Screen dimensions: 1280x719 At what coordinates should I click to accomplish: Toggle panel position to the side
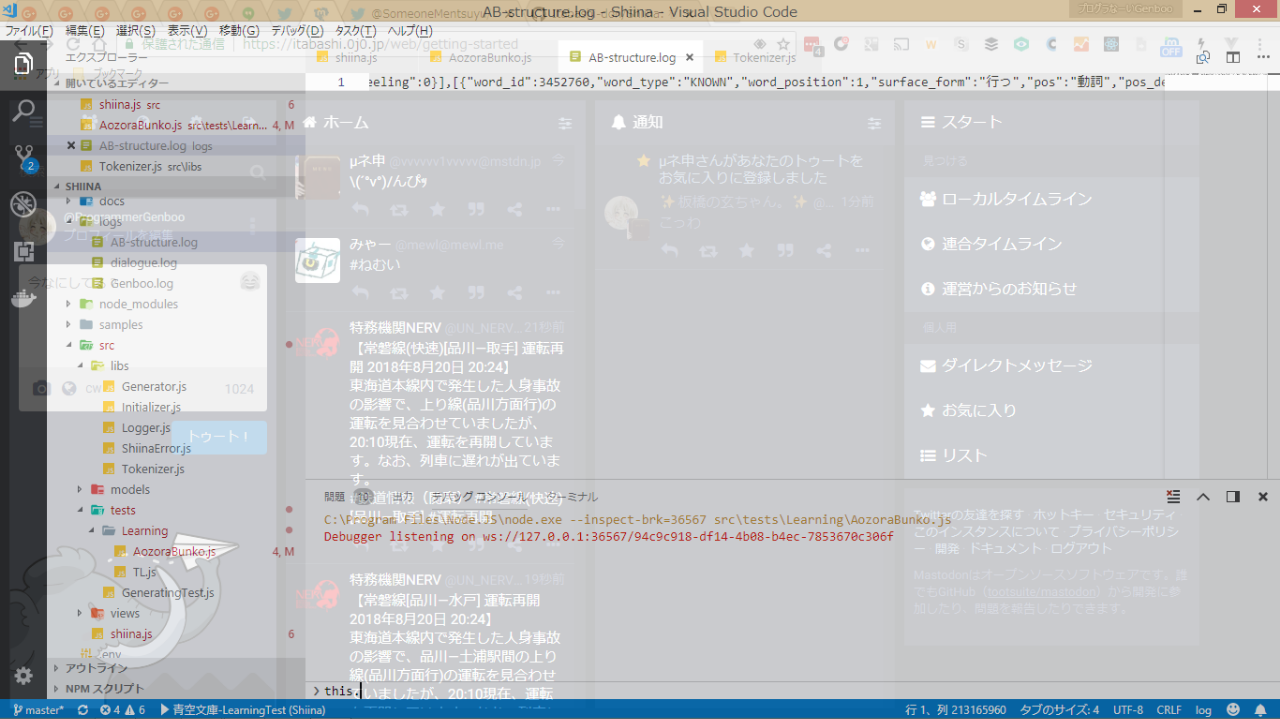[1233, 497]
